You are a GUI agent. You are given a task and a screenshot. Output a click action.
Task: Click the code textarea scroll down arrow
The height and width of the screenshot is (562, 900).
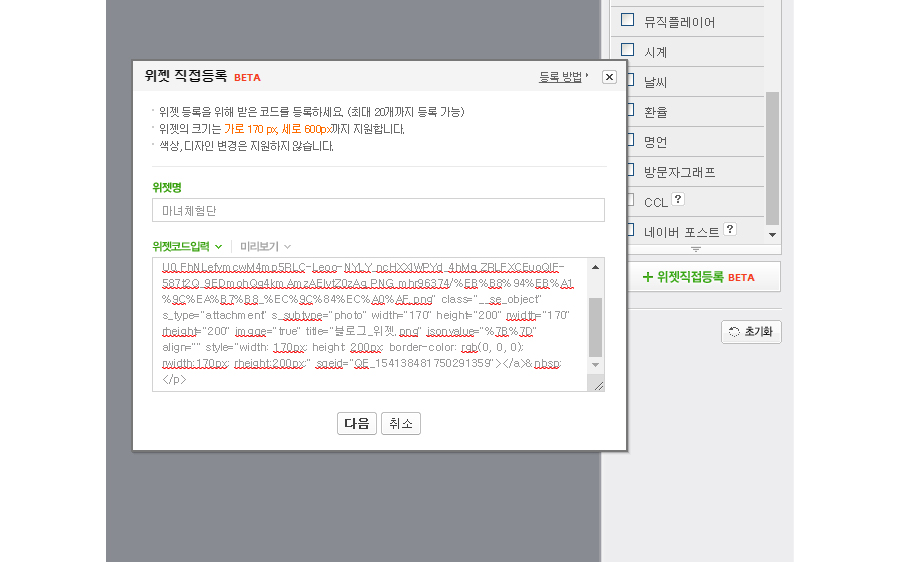[595, 365]
